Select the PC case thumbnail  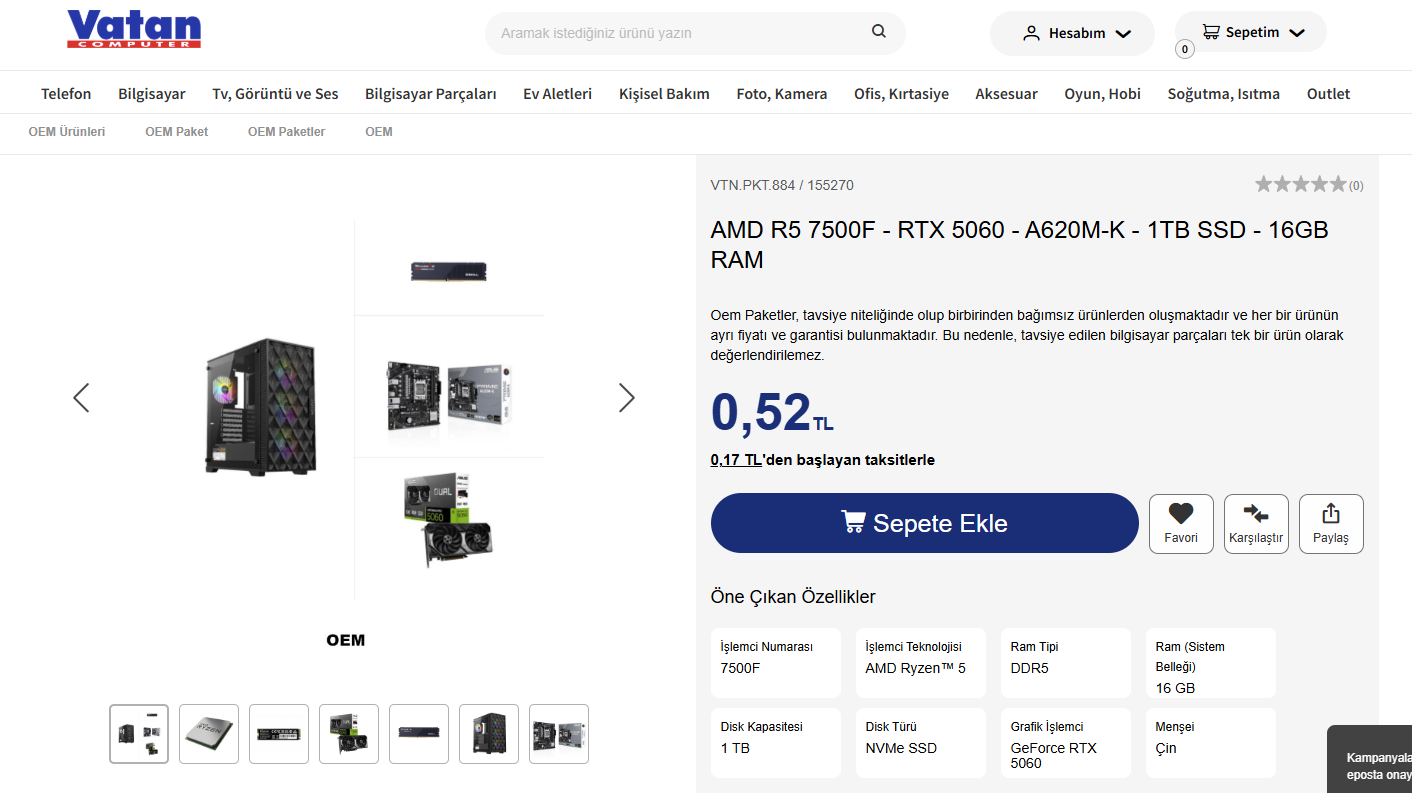(x=489, y=734)
